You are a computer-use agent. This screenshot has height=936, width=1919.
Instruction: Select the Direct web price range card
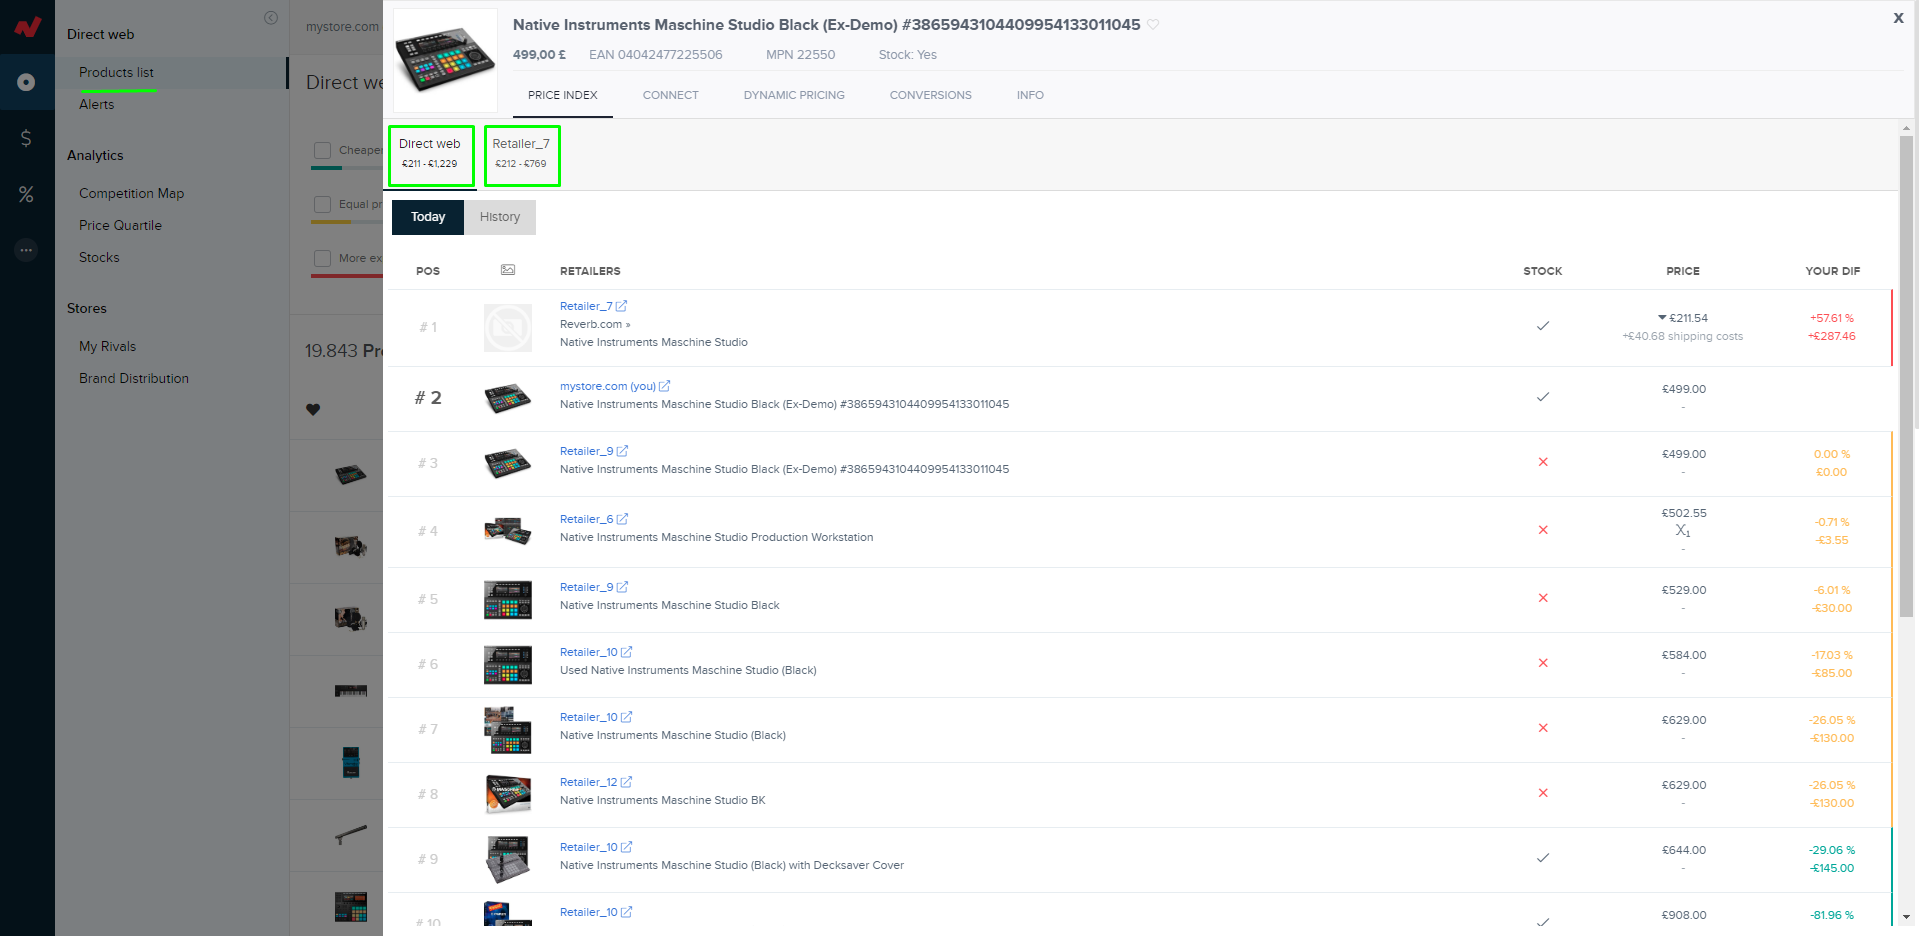point(431,155)
